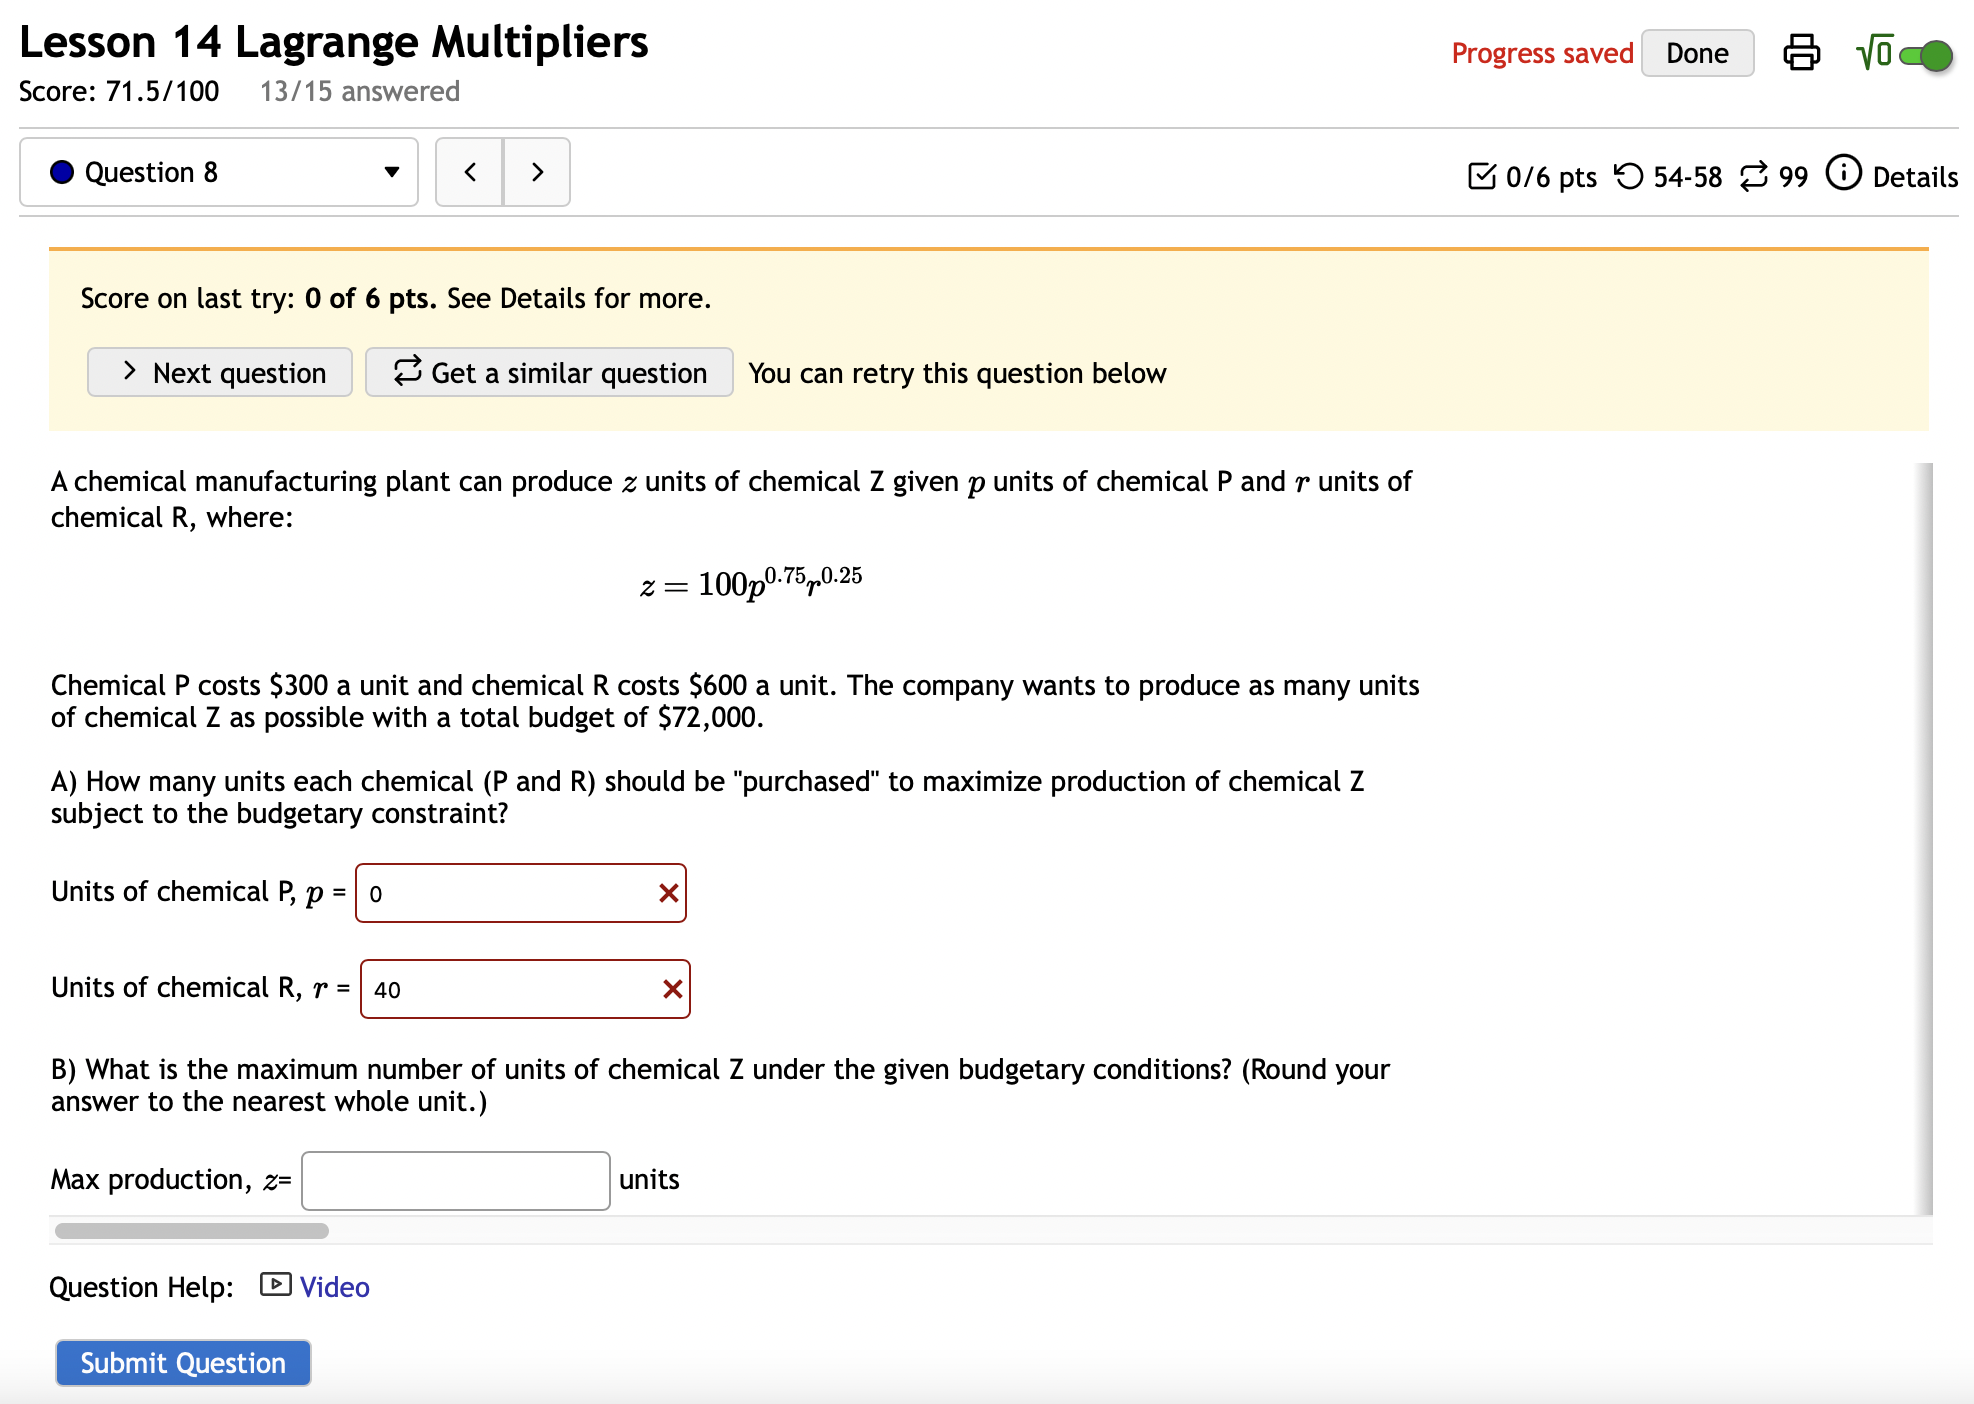The image size is (1974, 1404).
Task: Click the next question chevron arrow
Action: click(x=537, y=172)
